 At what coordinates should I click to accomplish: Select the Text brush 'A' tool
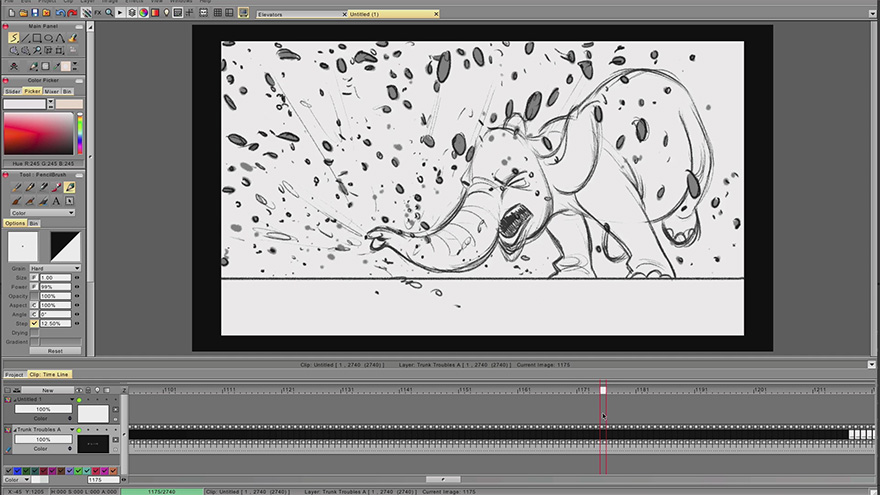click(x=56, y=201)
